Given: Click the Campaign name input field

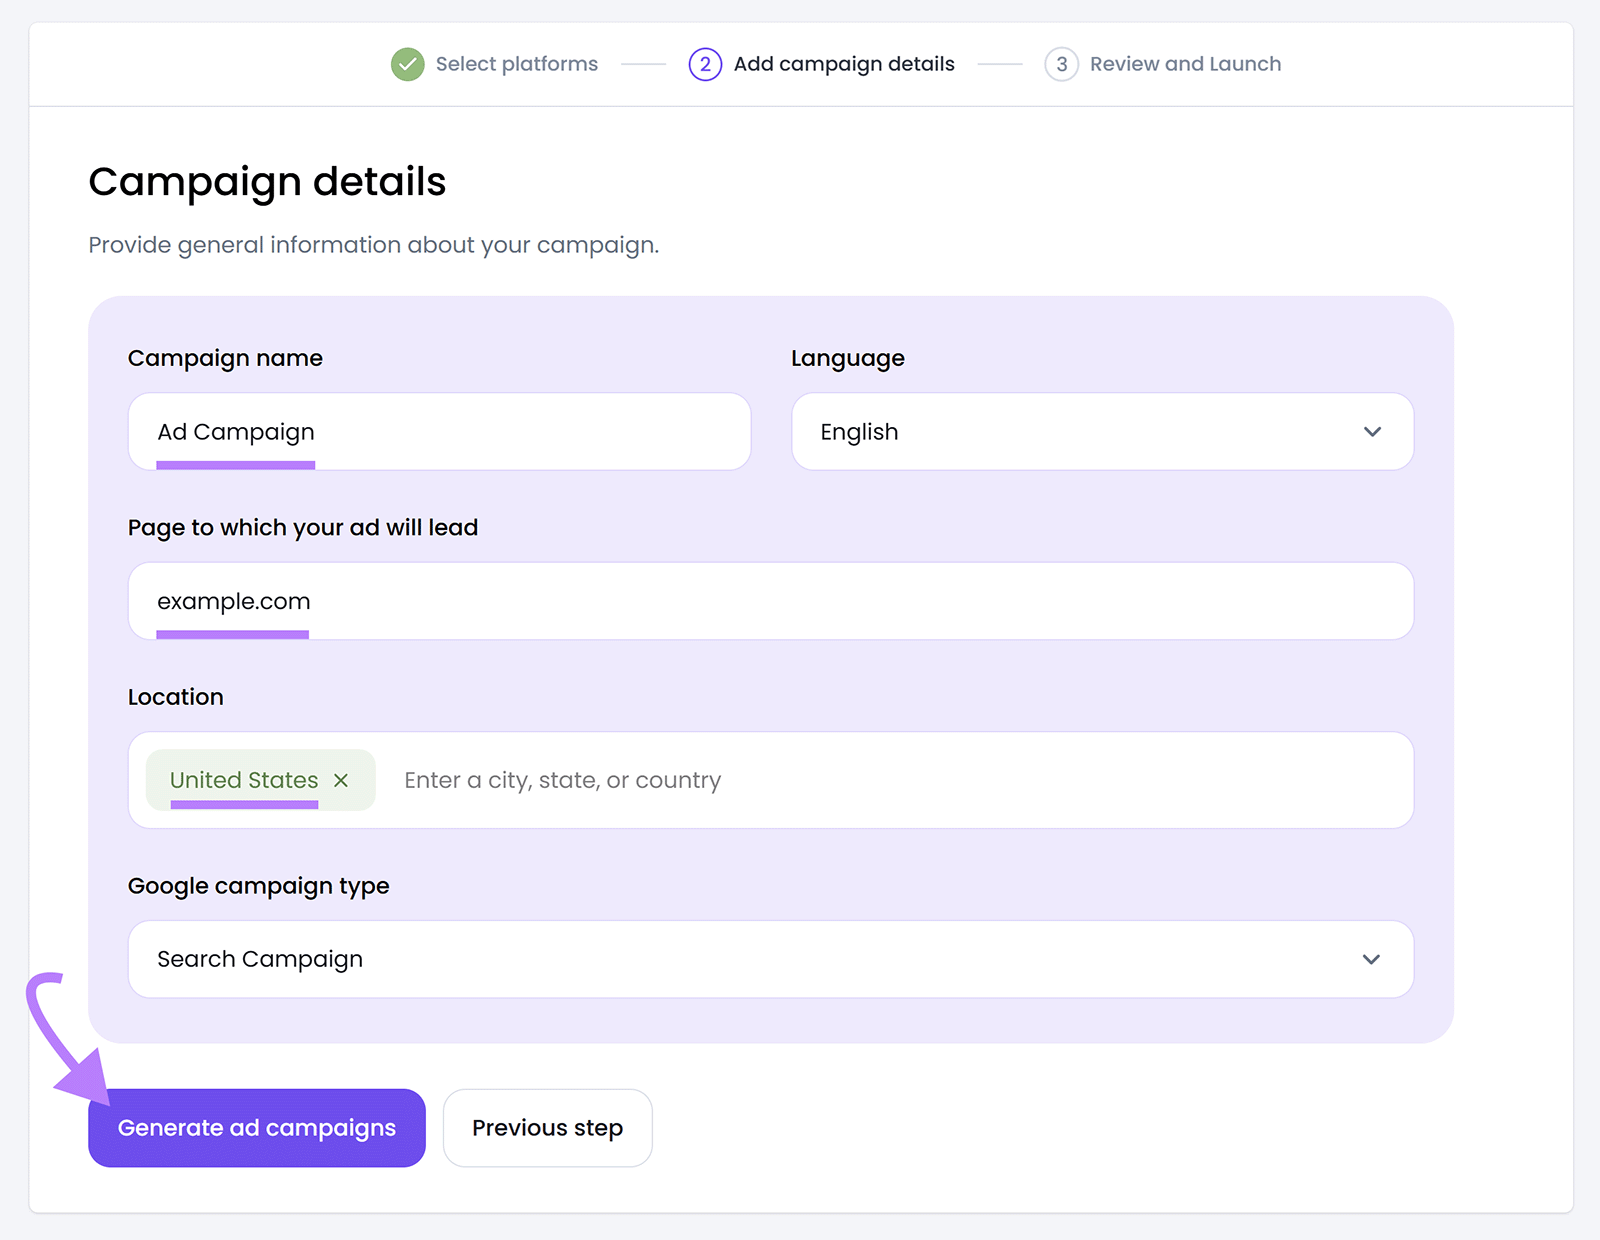Looking at the screenshot, I should (x=438, y=431).
